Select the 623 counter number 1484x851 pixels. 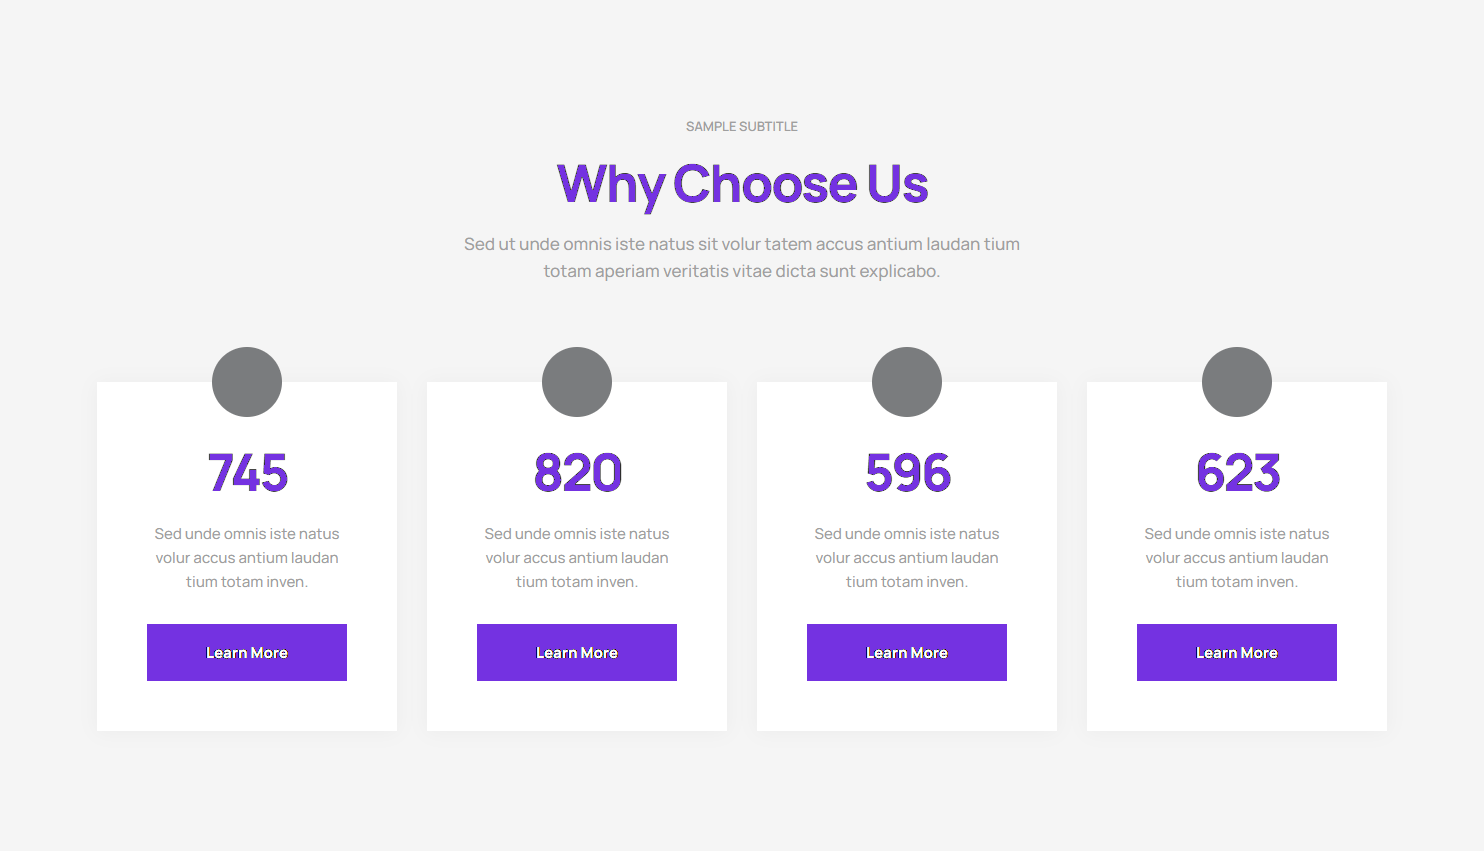[1237, 473]
